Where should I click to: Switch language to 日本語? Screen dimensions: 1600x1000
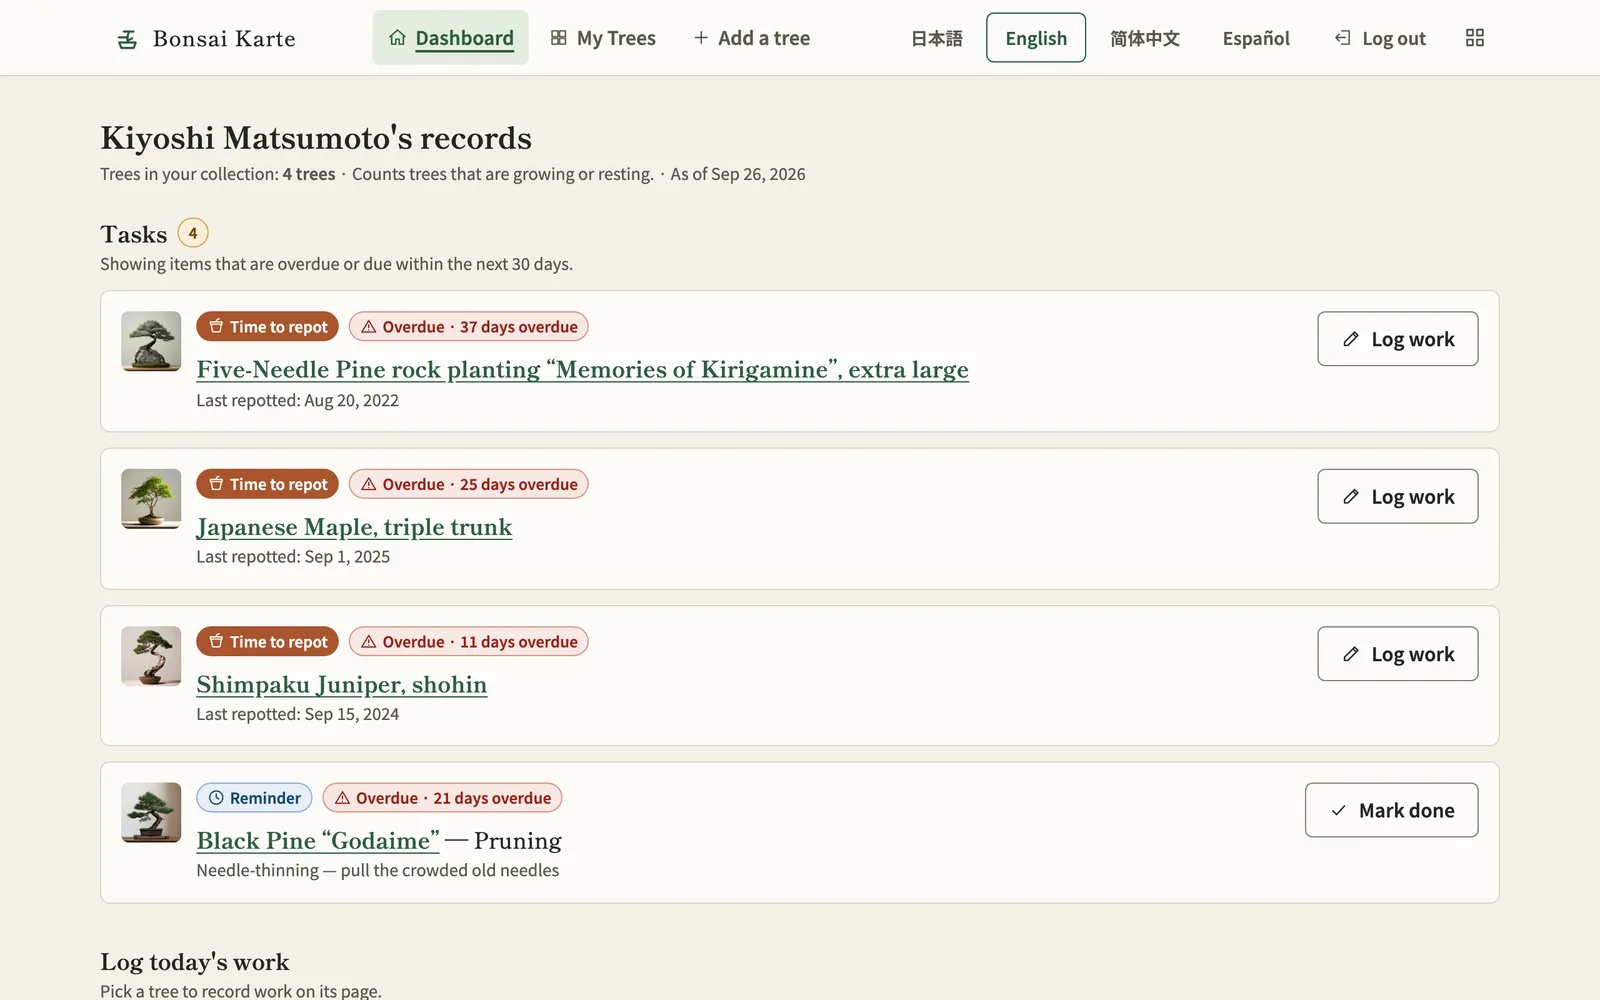coord(937,38)
